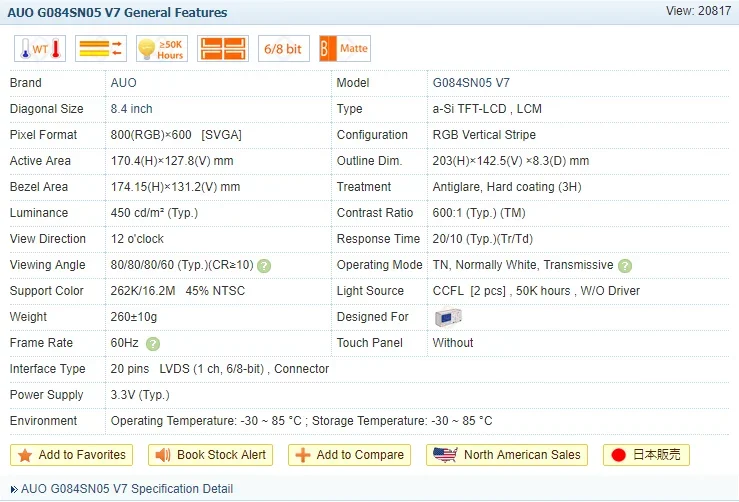Click the 20 pins LVDS interface type value
The image size is (739, 502).
point(220,369)
